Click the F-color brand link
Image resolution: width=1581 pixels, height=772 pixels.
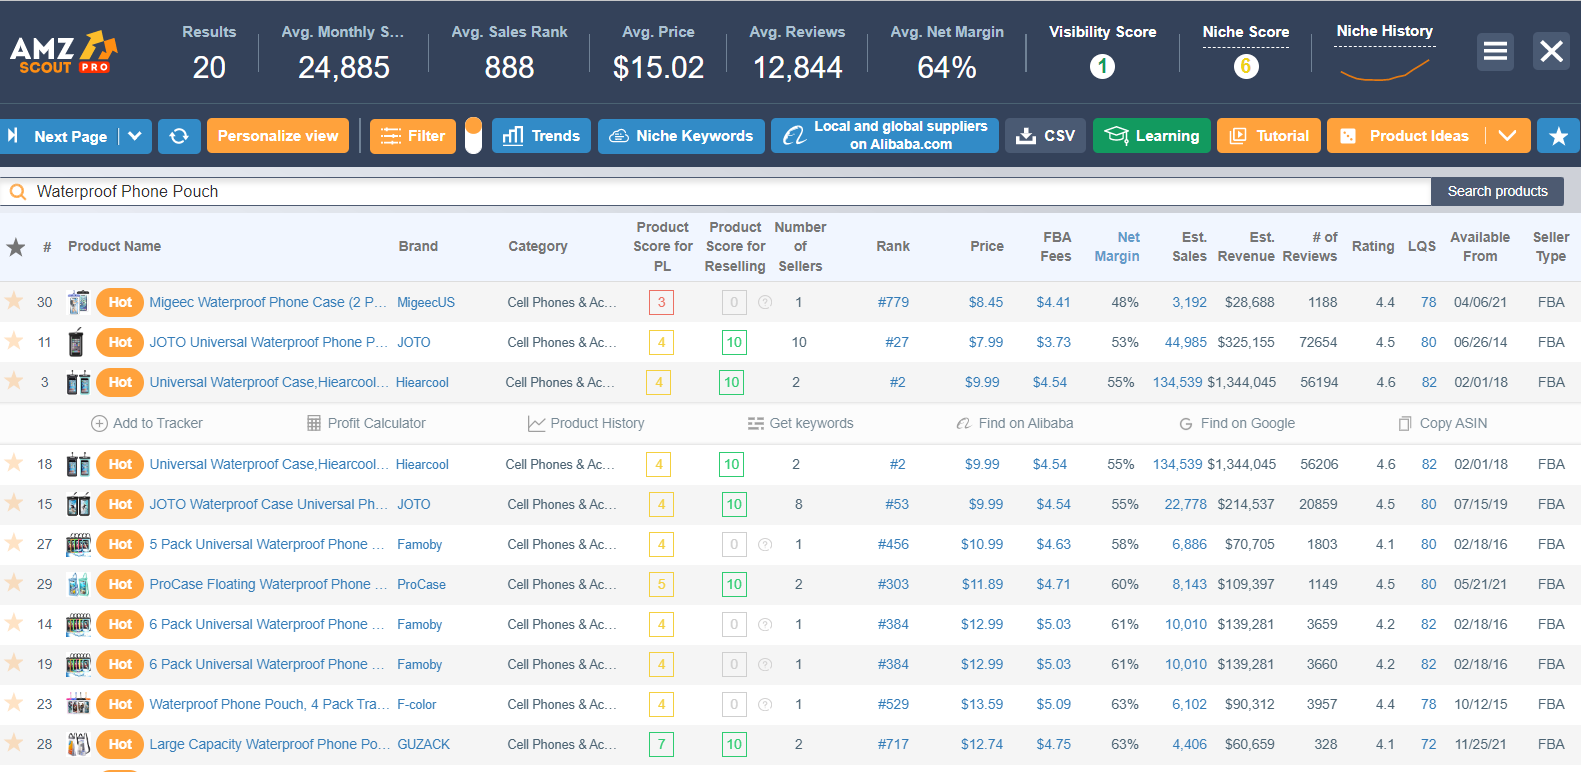click(x=417, y=704)
